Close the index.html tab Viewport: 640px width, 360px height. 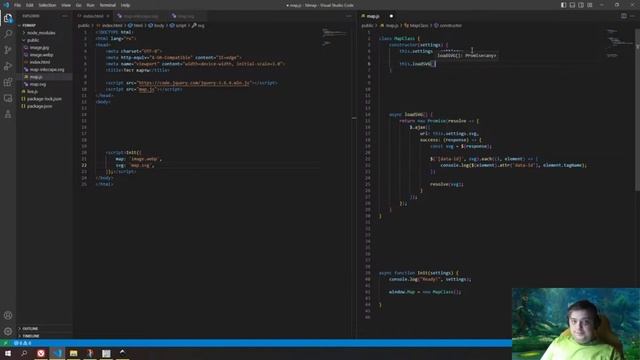(108, 16)
